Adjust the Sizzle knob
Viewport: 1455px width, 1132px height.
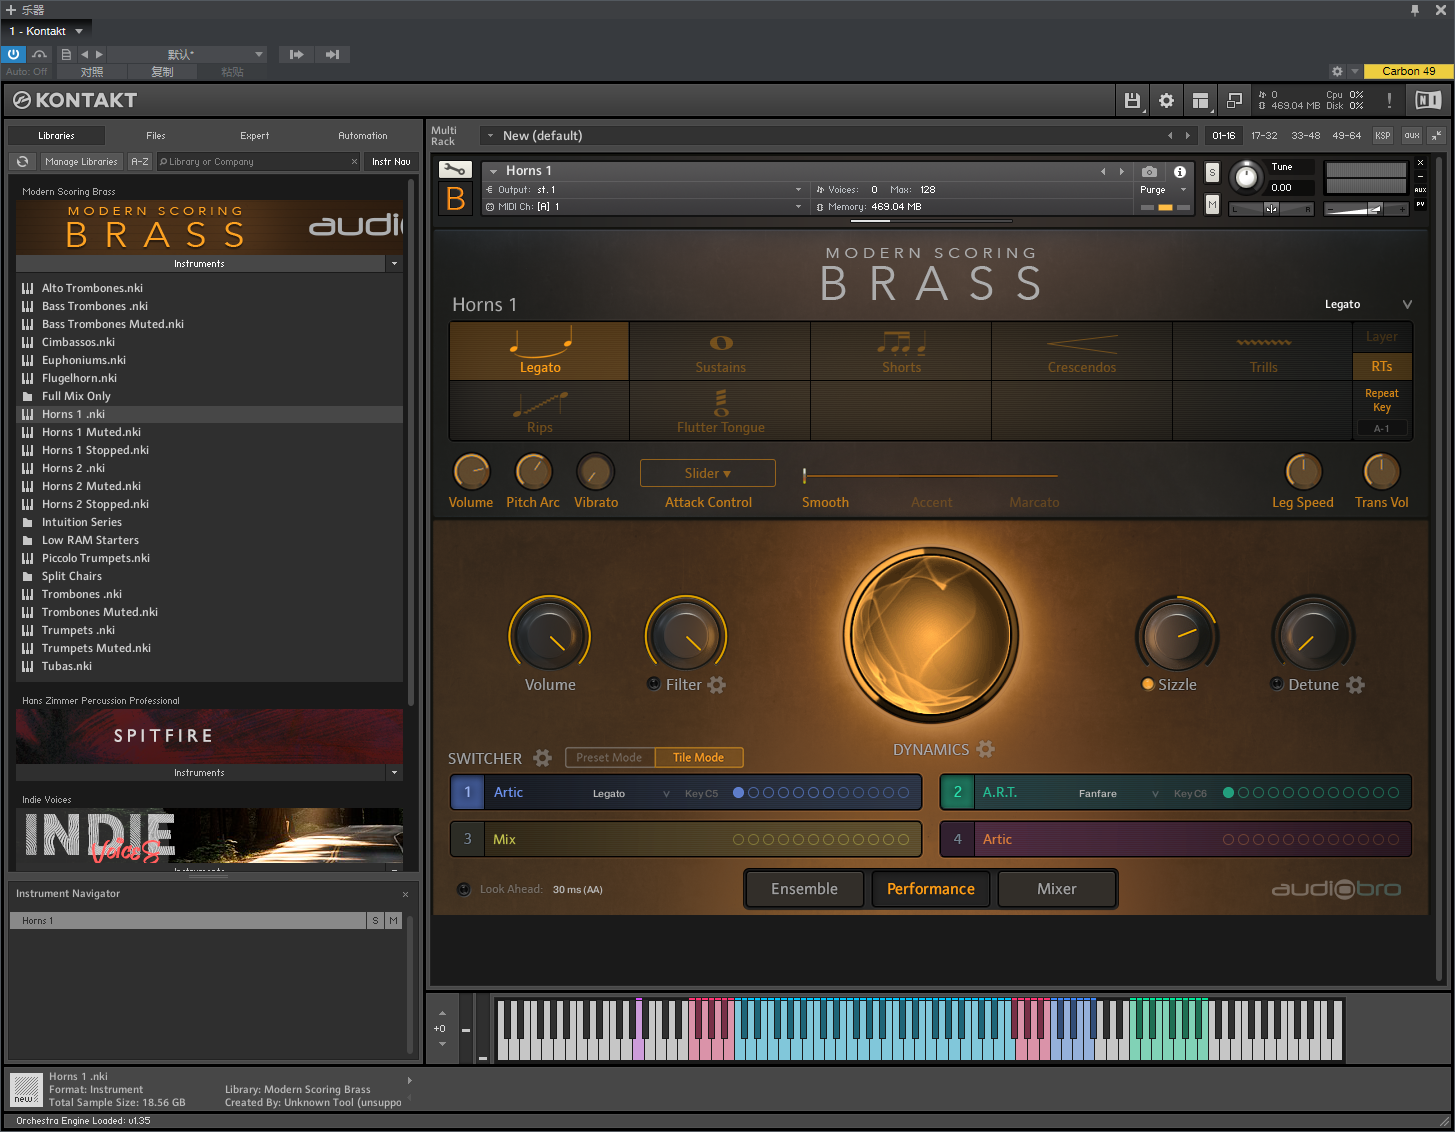click(x=1177, y=634)
